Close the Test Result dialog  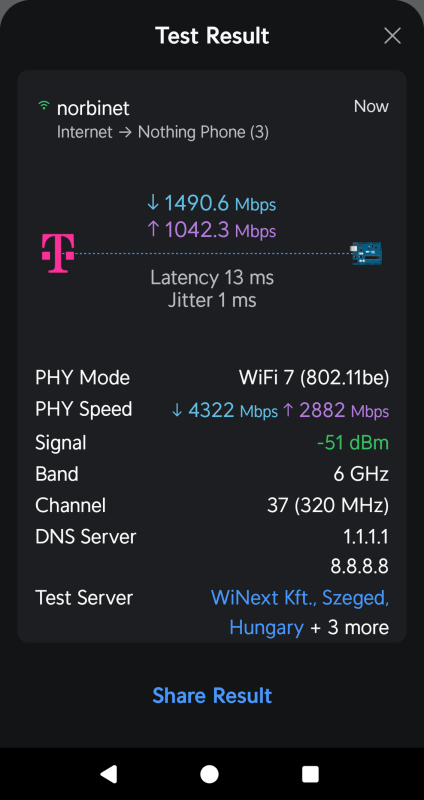tap(392, 36)
